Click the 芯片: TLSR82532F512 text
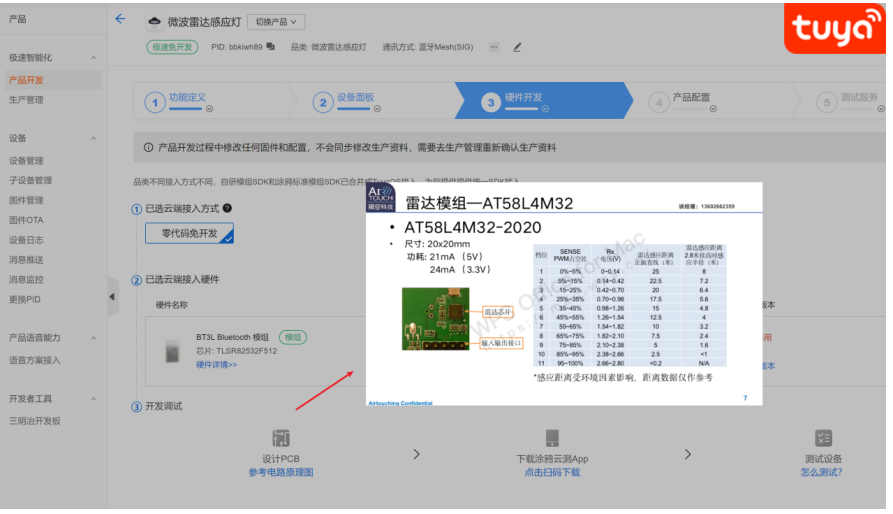This screenshot has width=893, height=514. coord(236,351)
